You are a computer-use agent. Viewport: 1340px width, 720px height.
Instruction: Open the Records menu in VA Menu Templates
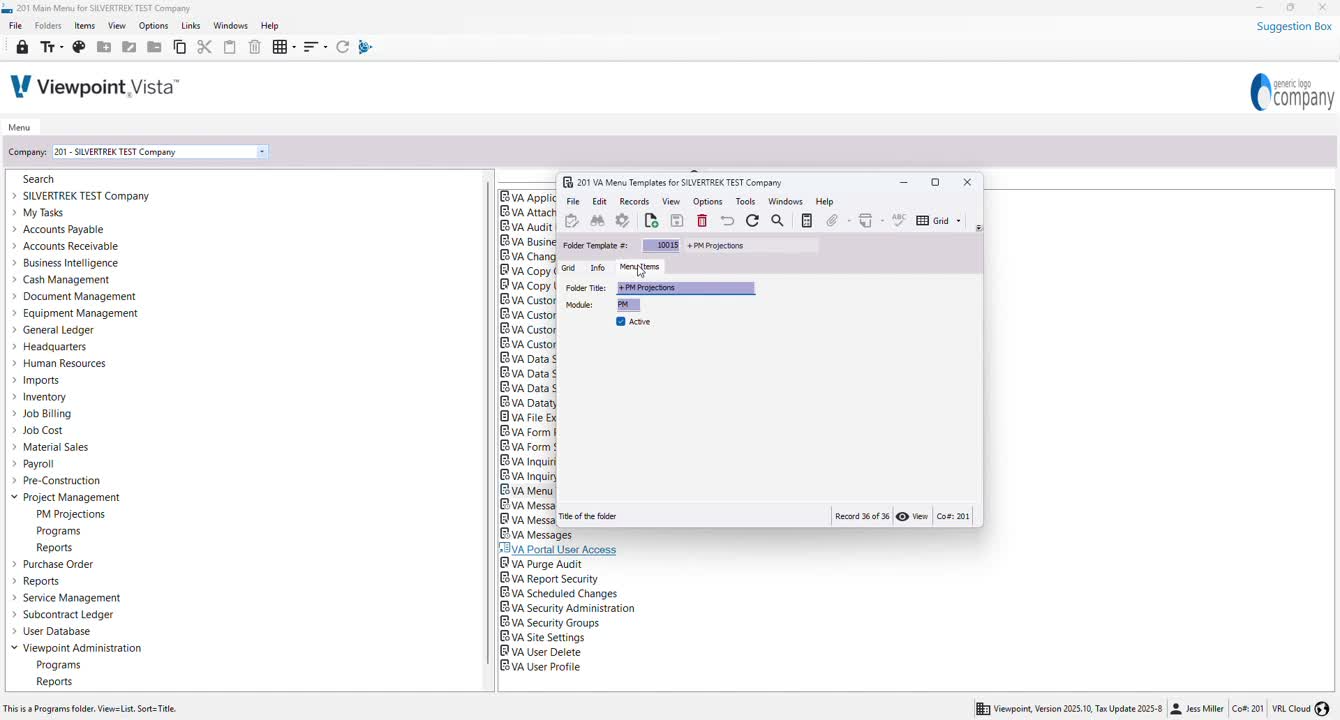[x=634, y=202]
